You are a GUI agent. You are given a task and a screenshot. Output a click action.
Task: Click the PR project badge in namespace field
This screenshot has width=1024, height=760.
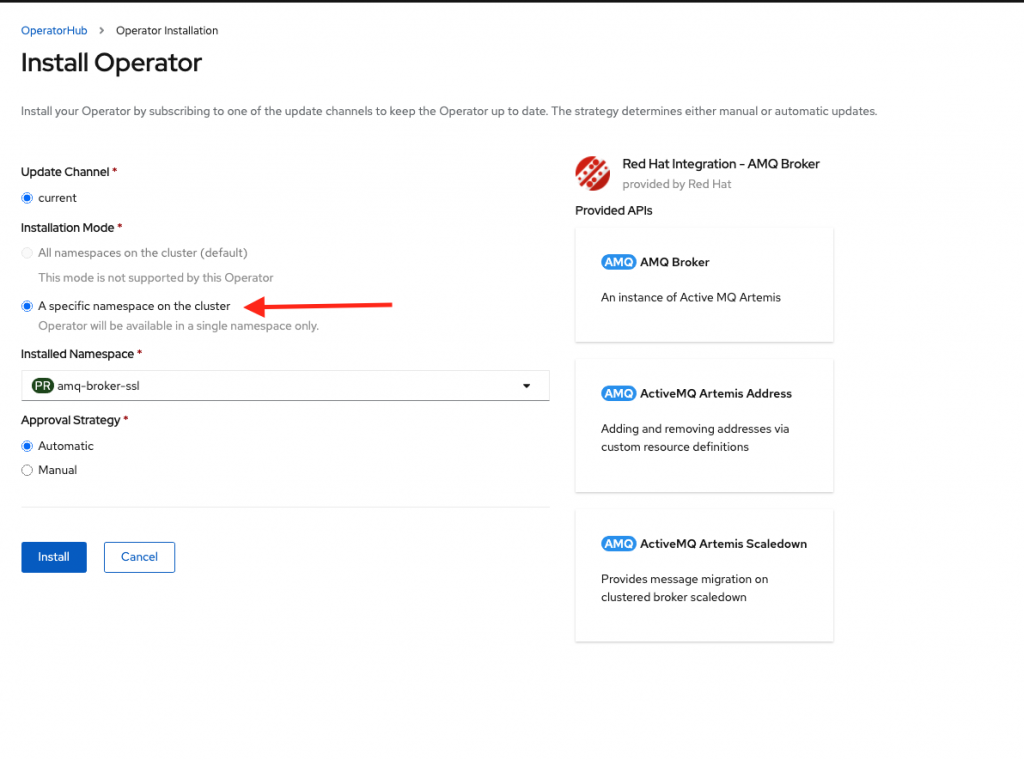[43, 386]
